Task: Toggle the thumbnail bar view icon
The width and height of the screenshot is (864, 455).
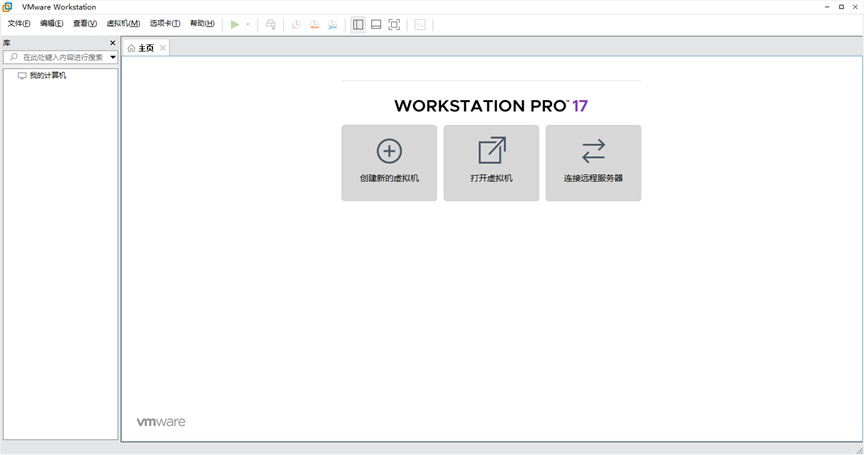Action: tap(376, 24)
